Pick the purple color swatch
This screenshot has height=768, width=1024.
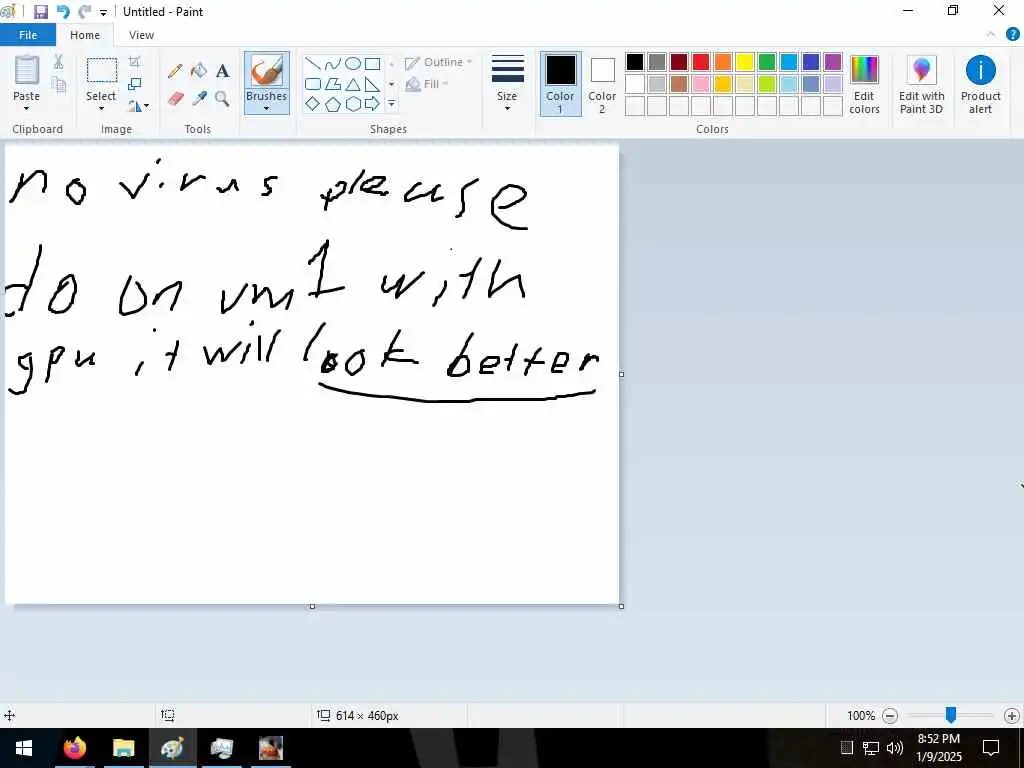[x=833, y=62]
